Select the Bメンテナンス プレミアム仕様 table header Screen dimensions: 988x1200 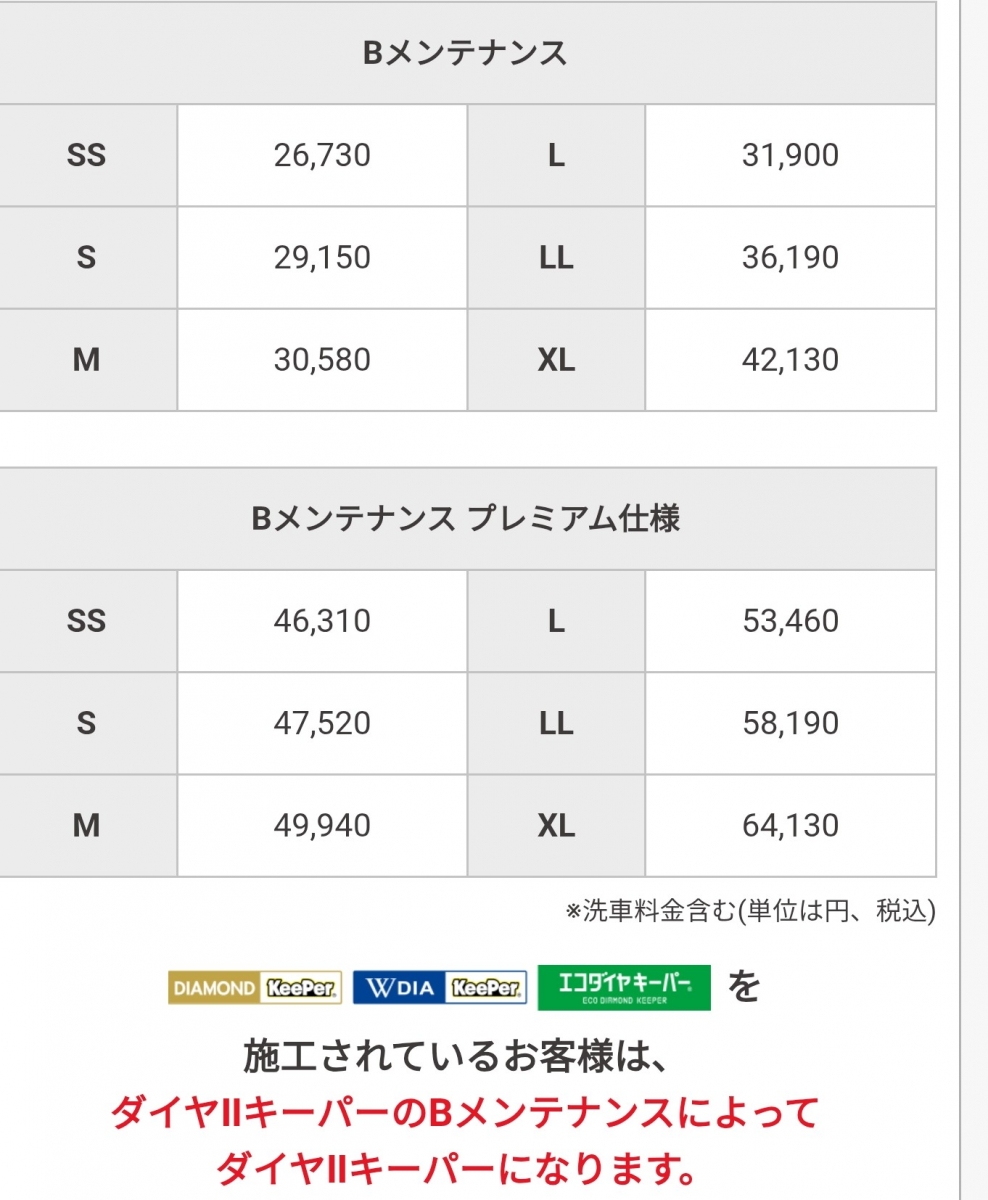pos(465,519)
